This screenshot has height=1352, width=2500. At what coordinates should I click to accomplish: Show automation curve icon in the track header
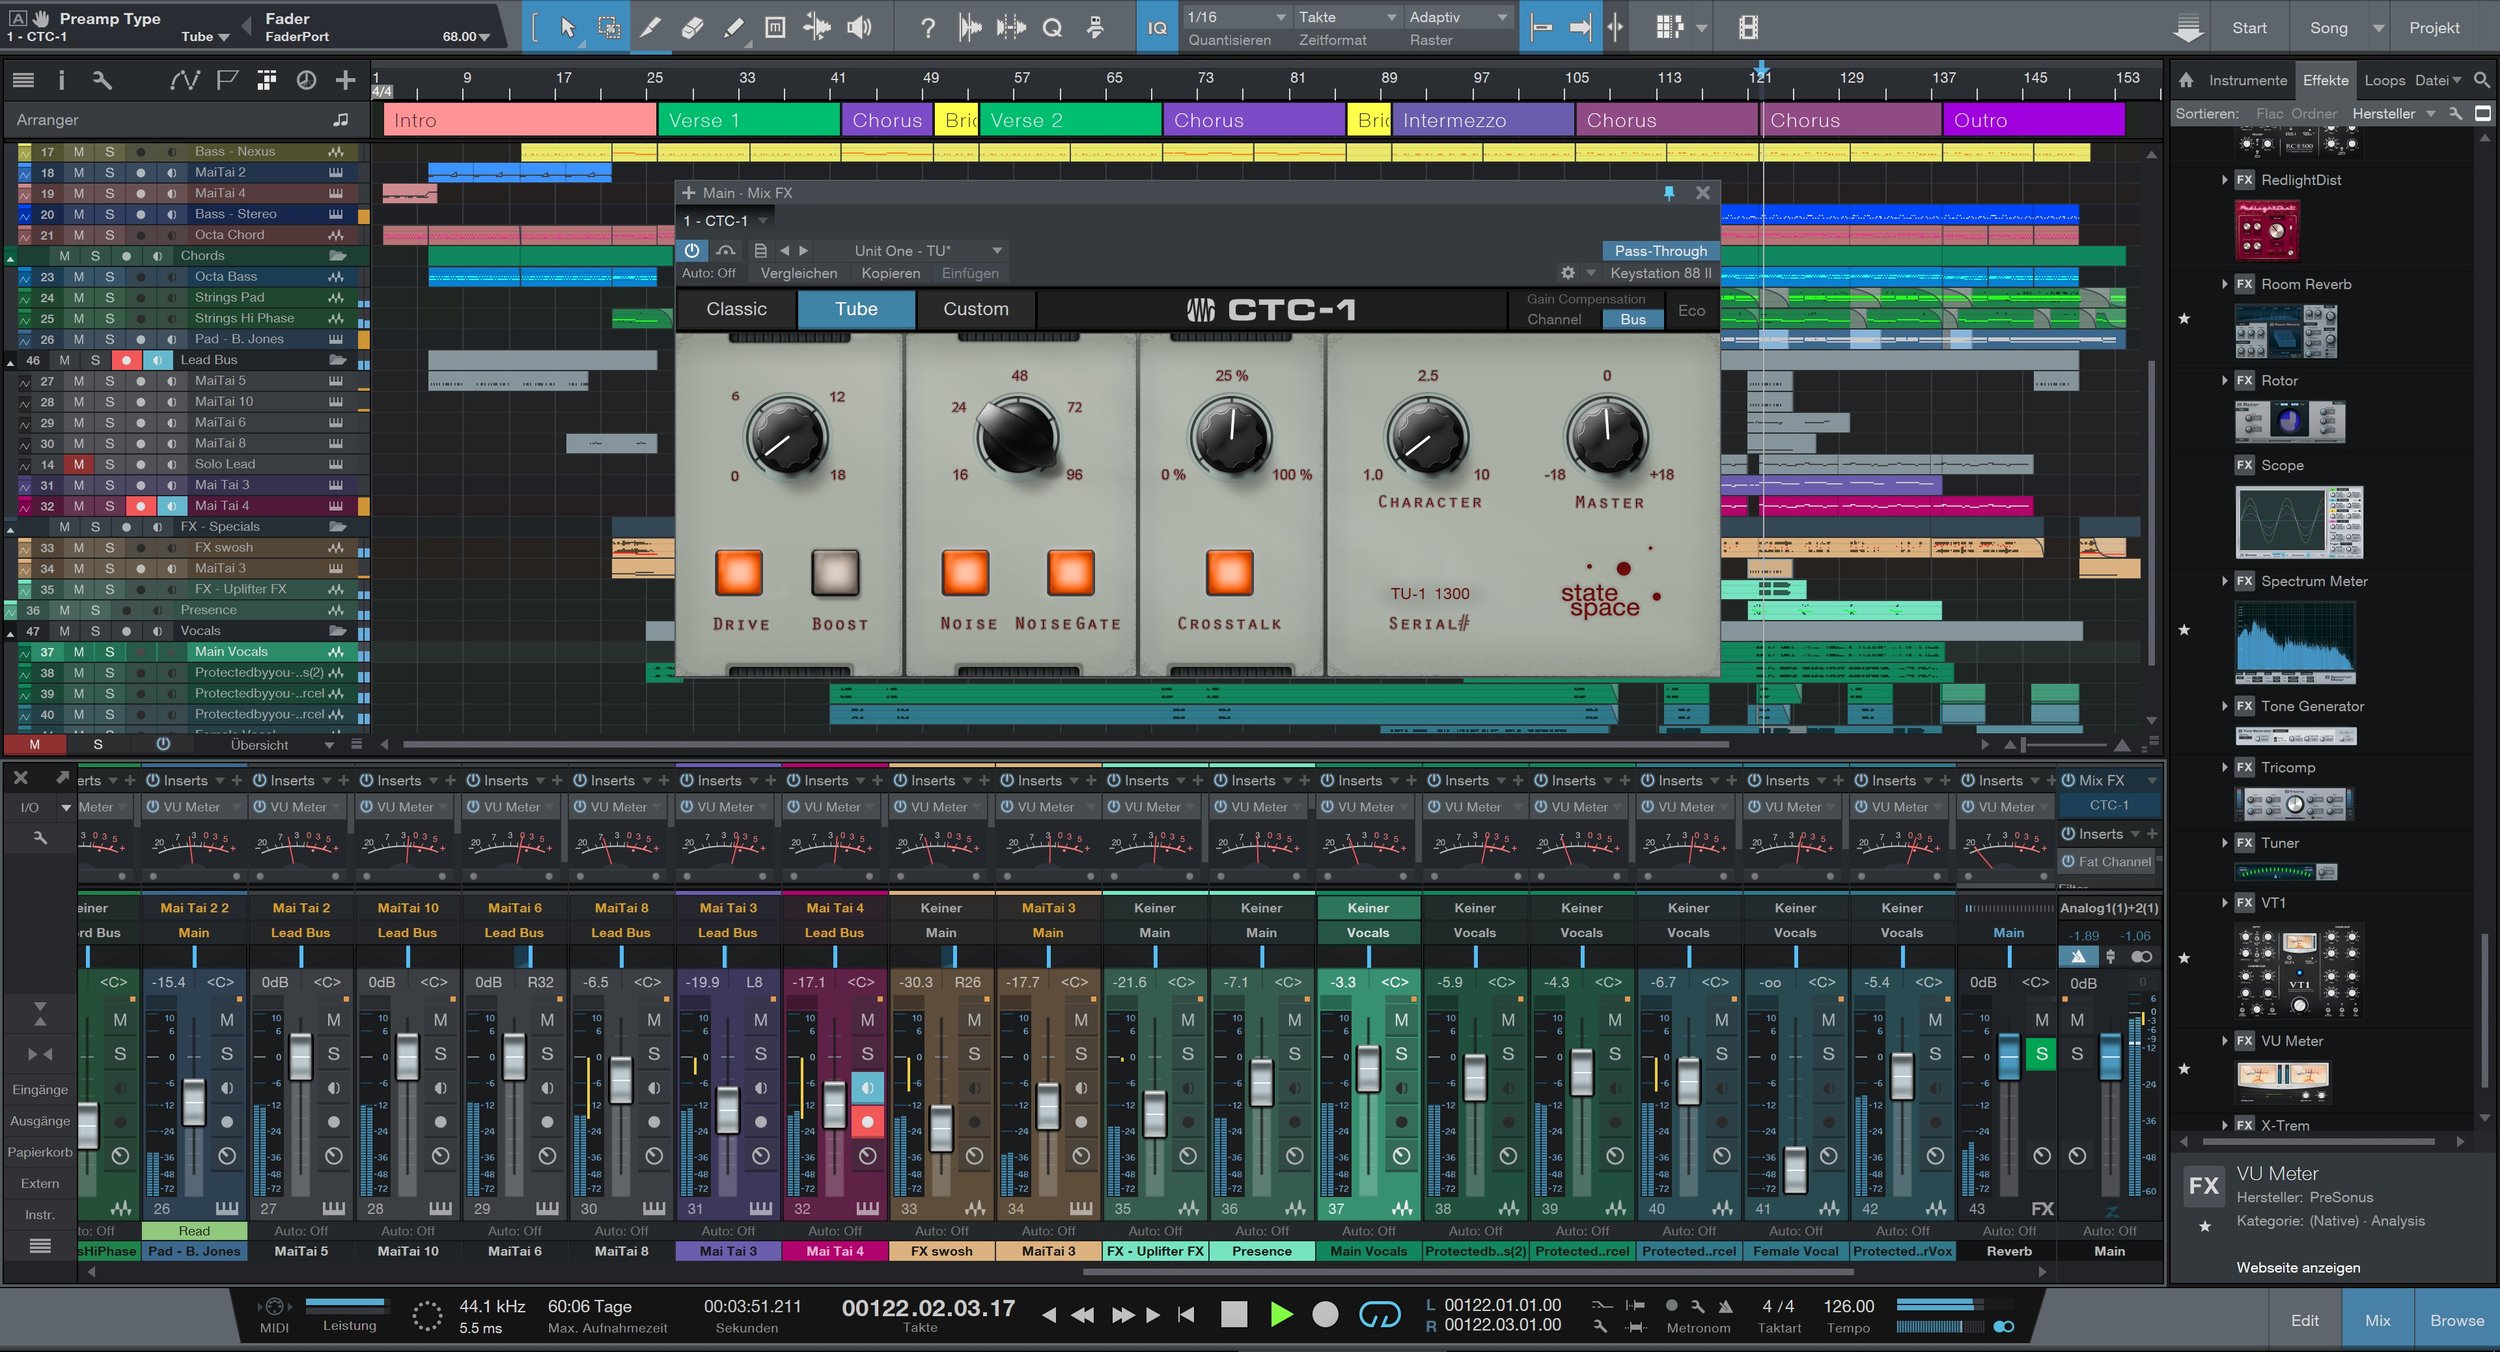click(x=184, y=80)
